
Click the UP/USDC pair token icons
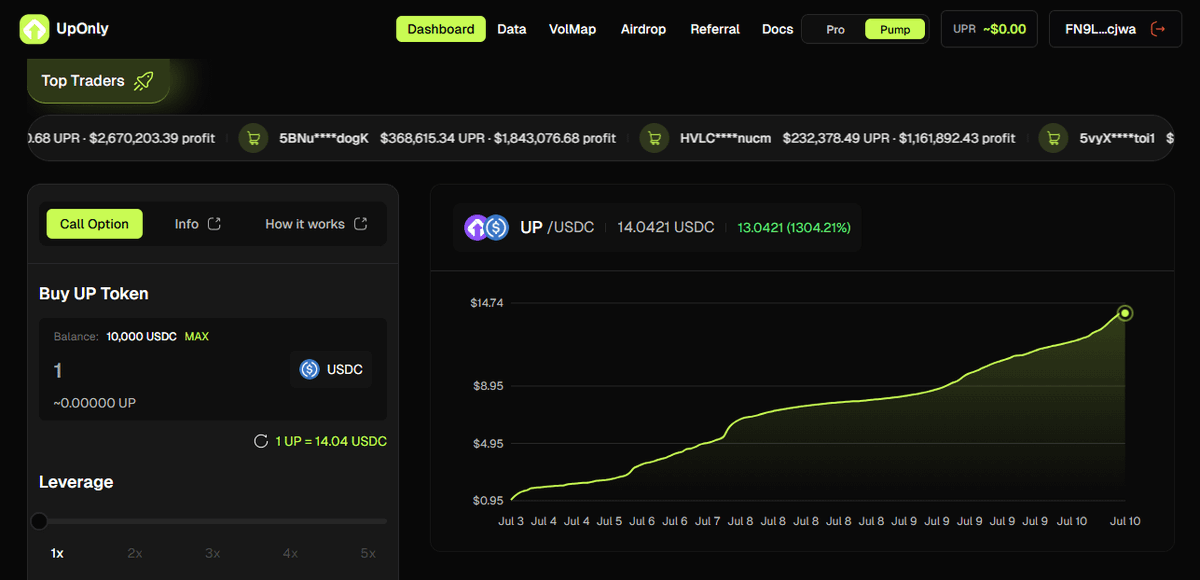(486, 228)
